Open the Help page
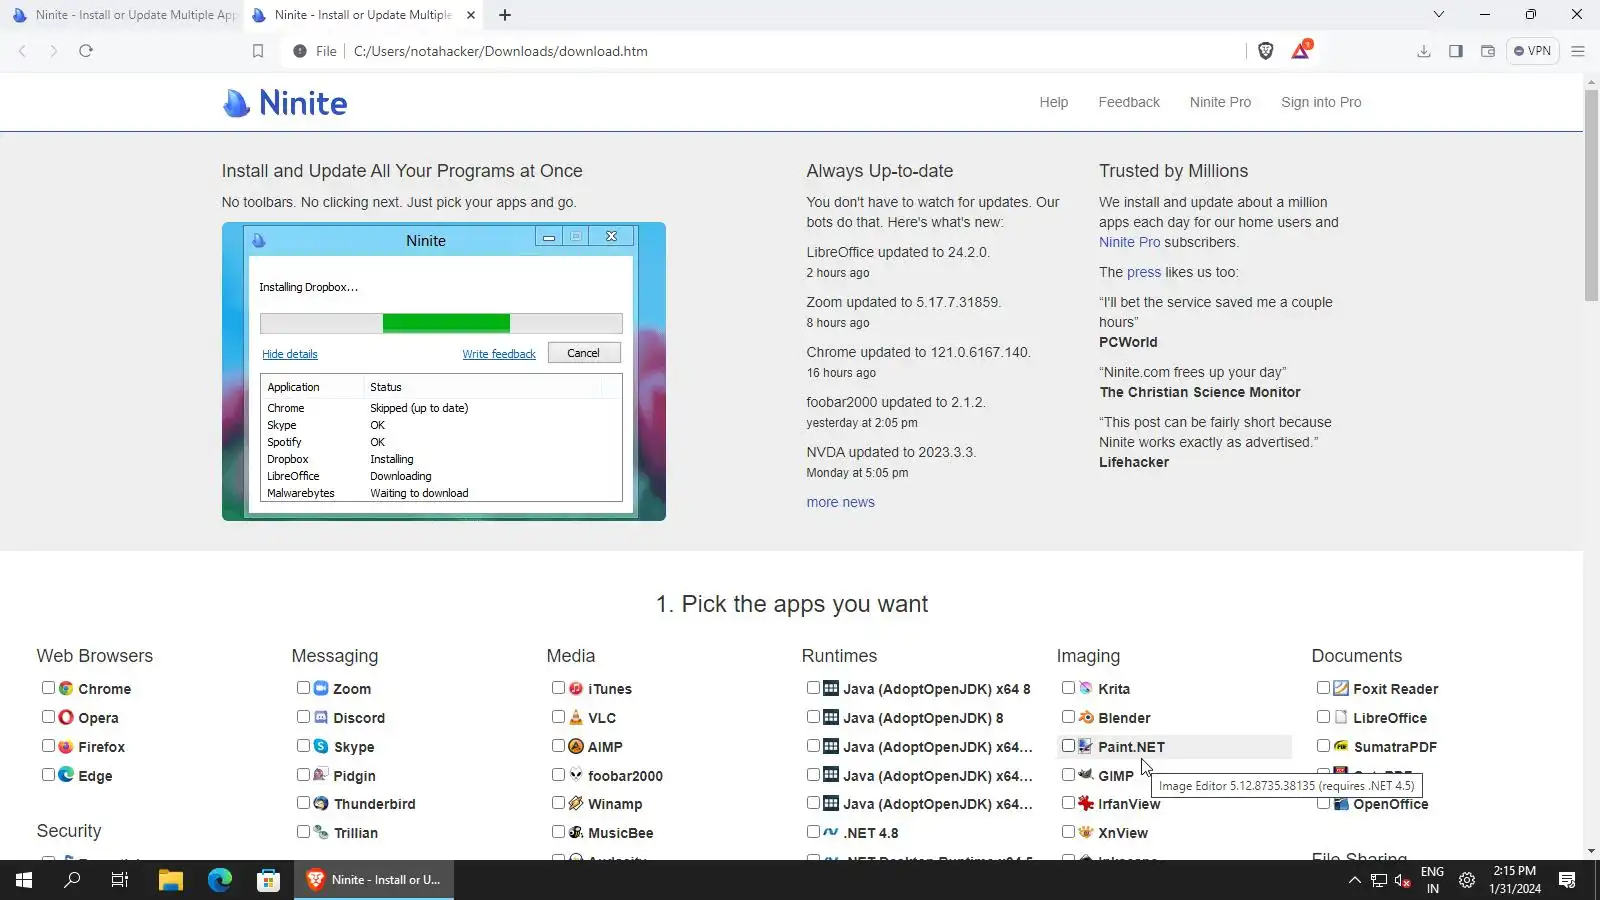The image size is (1600, 900). 1054,102
